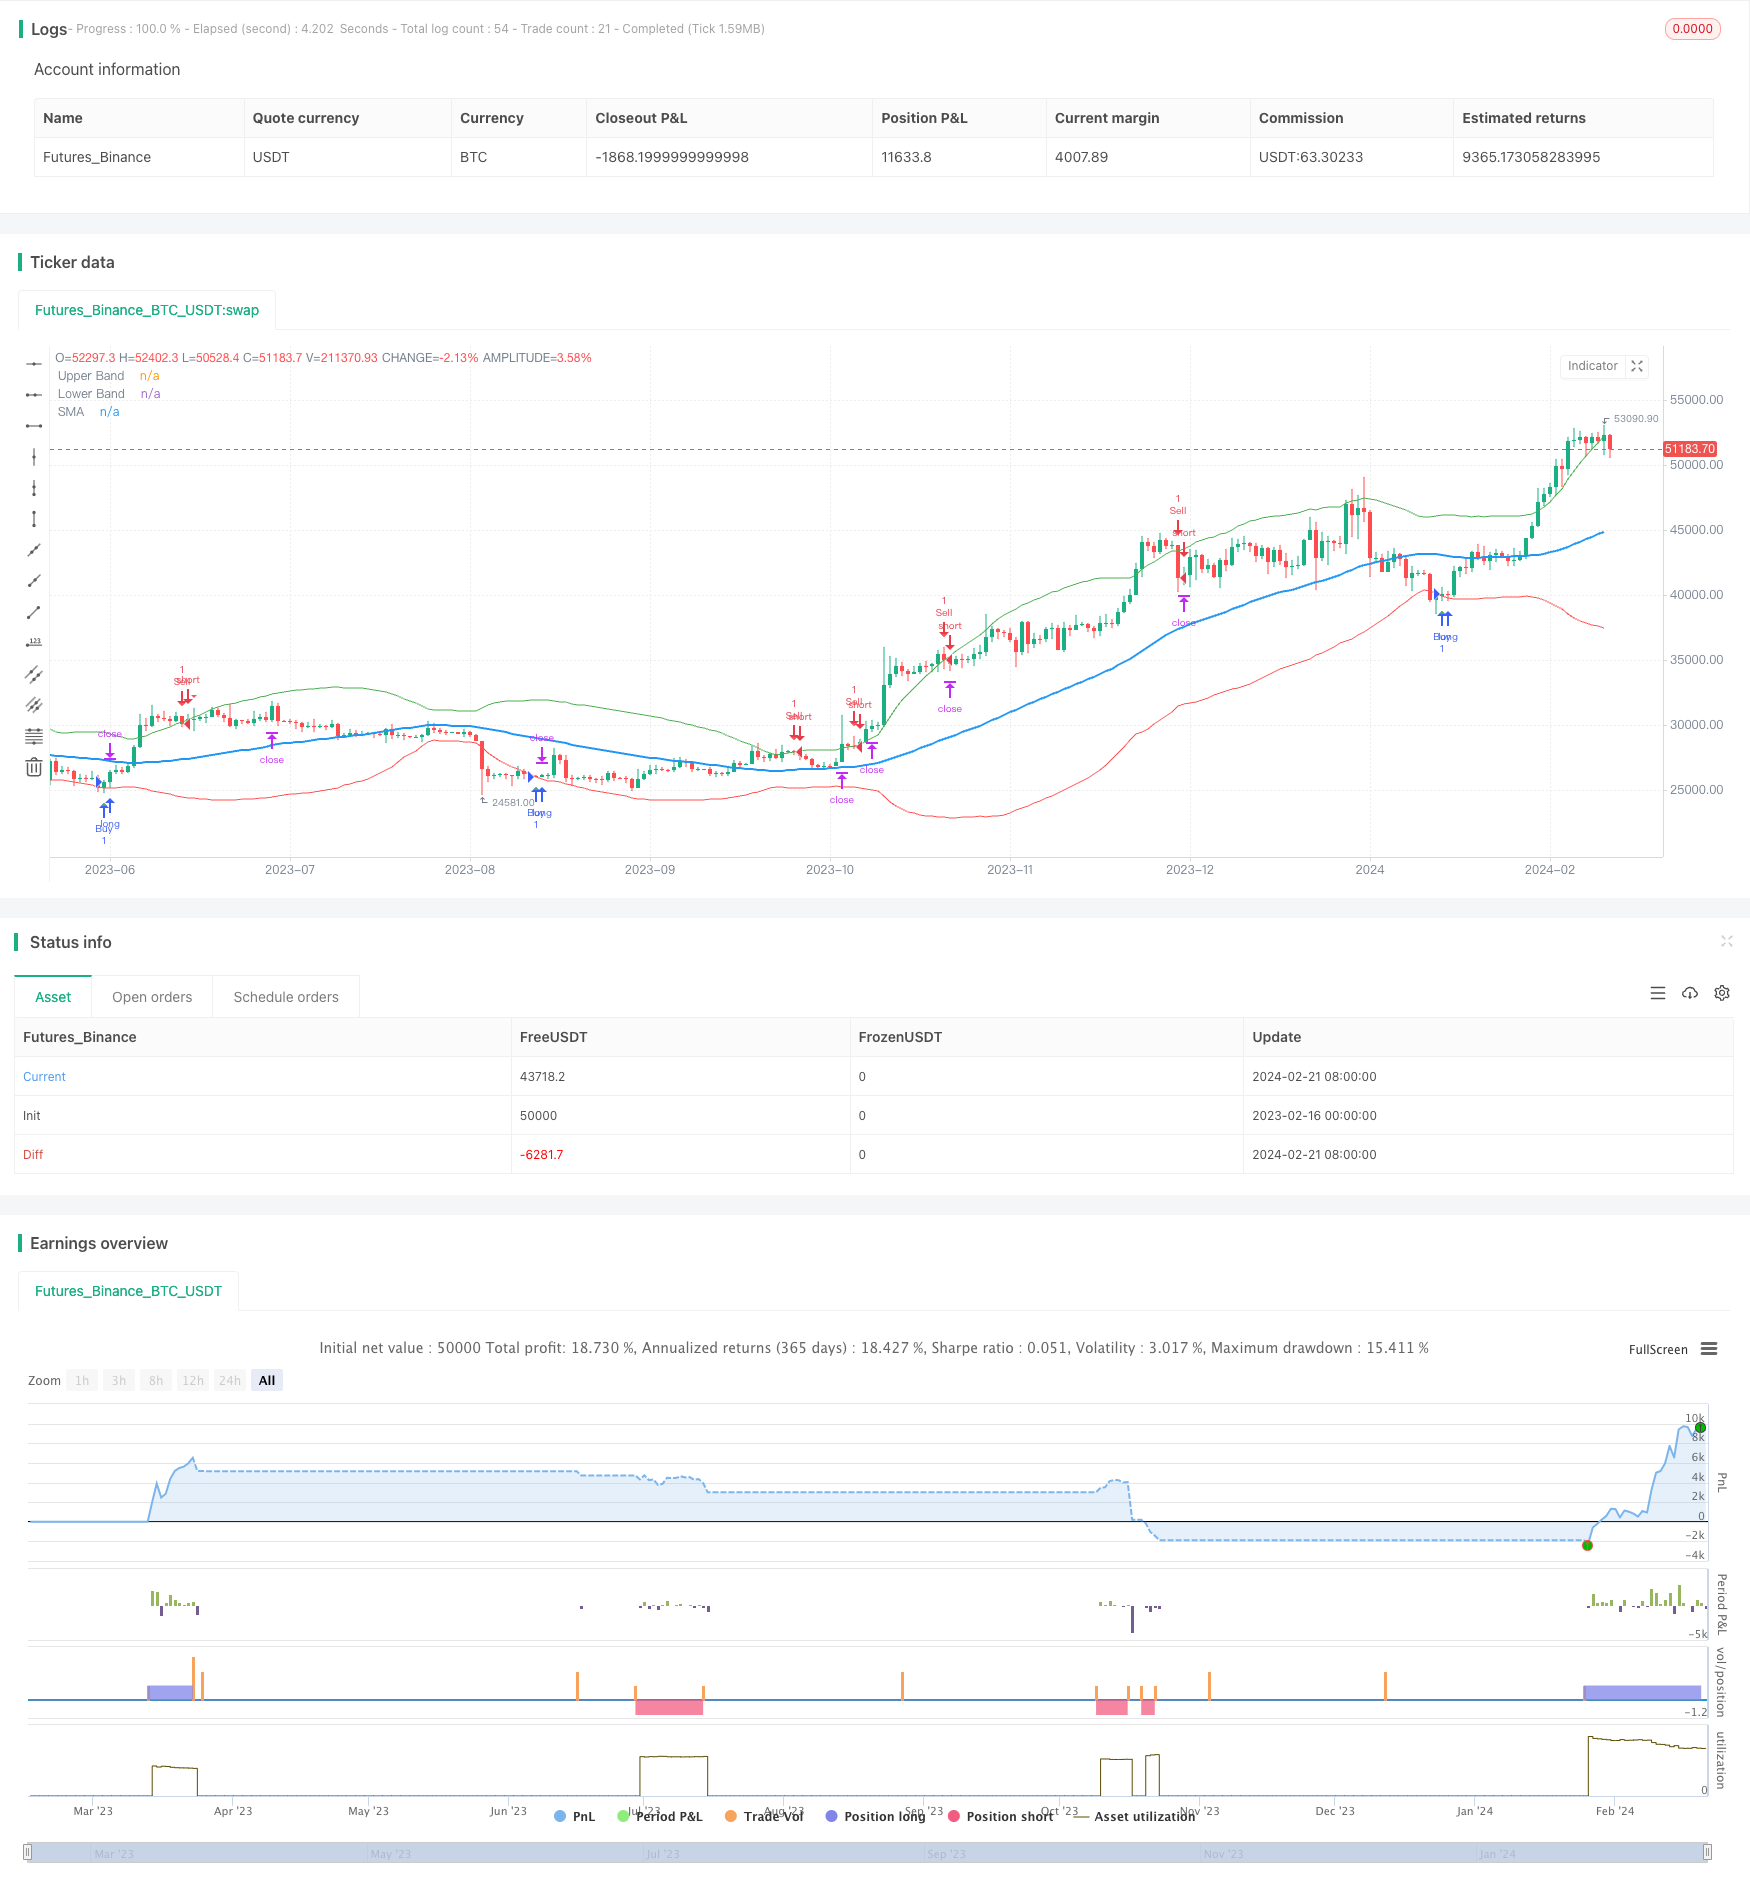Set zoom range to 24h
Screen dimensions: 1750x1892
230,1380
